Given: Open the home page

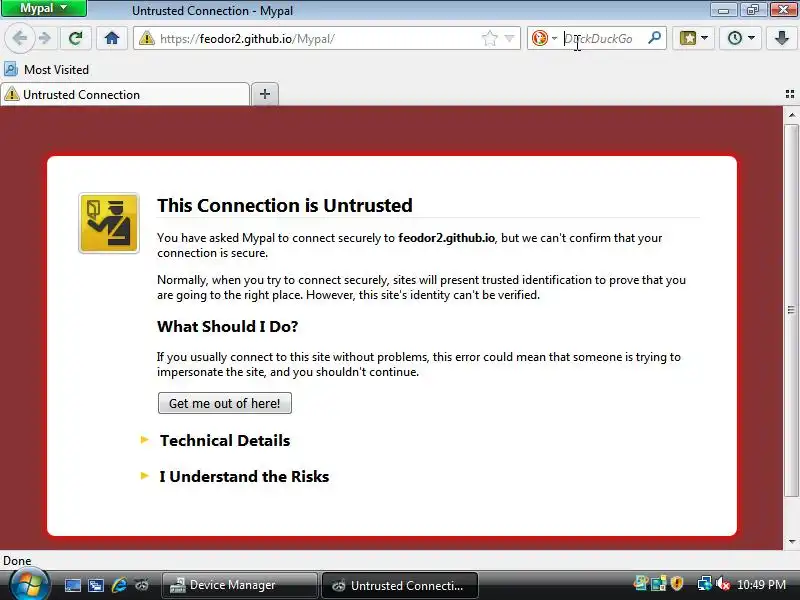Looking at the screenshot, I should coord(112,38).
